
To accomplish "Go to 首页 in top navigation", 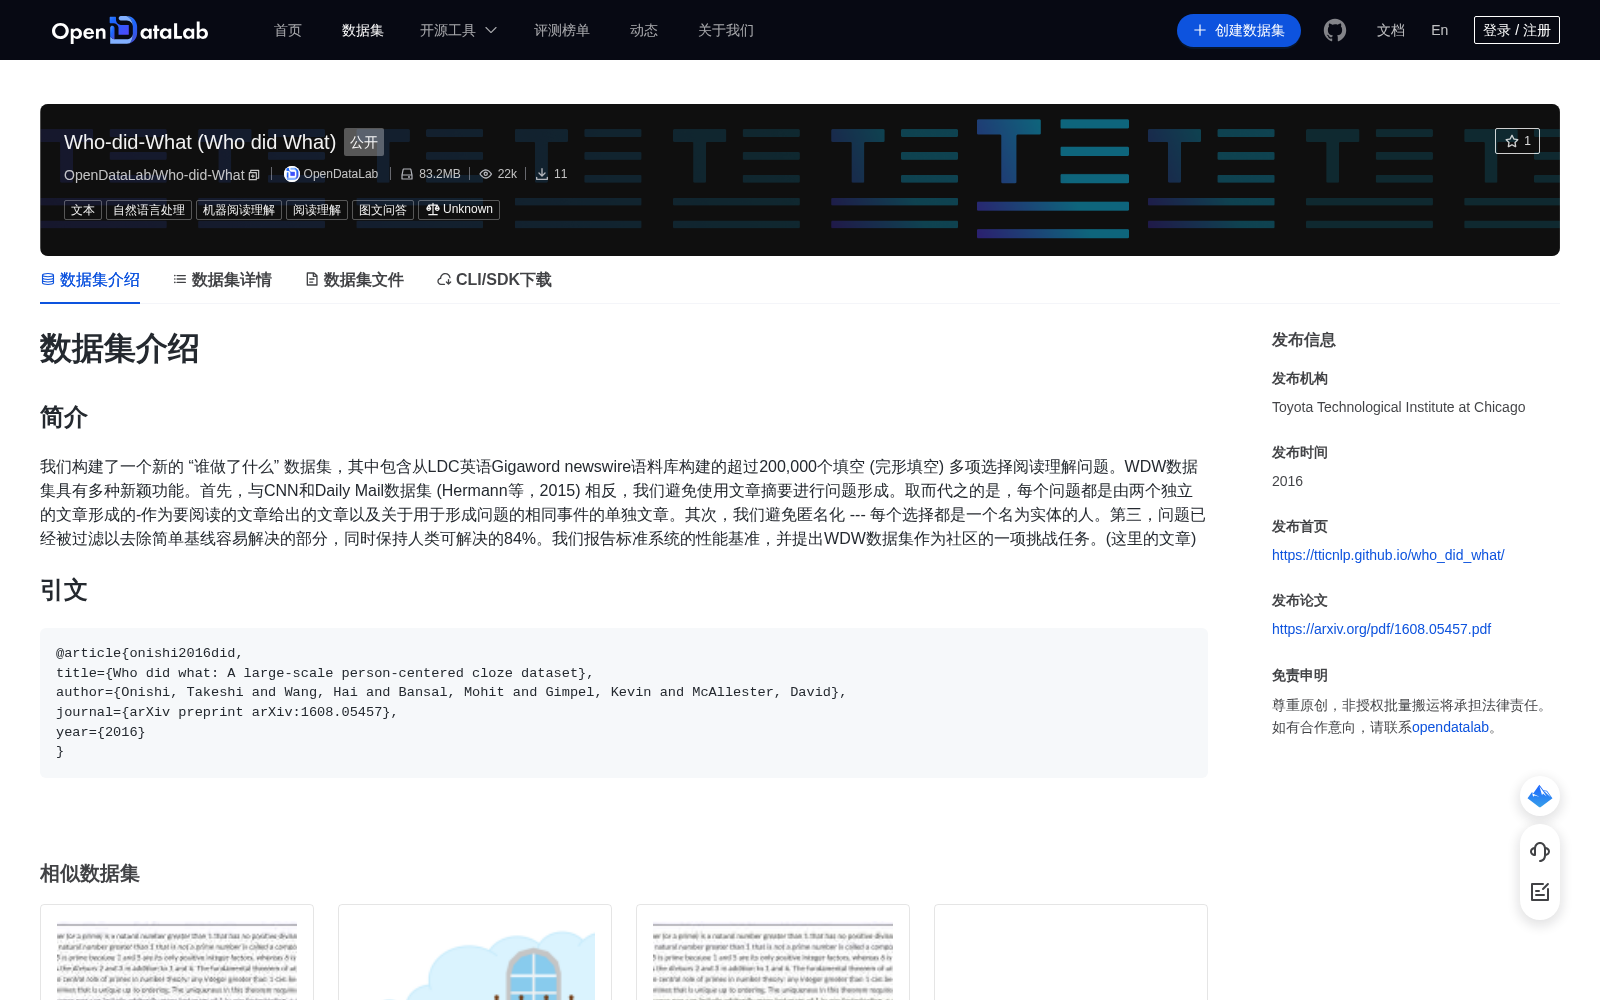I will (288, 30).
